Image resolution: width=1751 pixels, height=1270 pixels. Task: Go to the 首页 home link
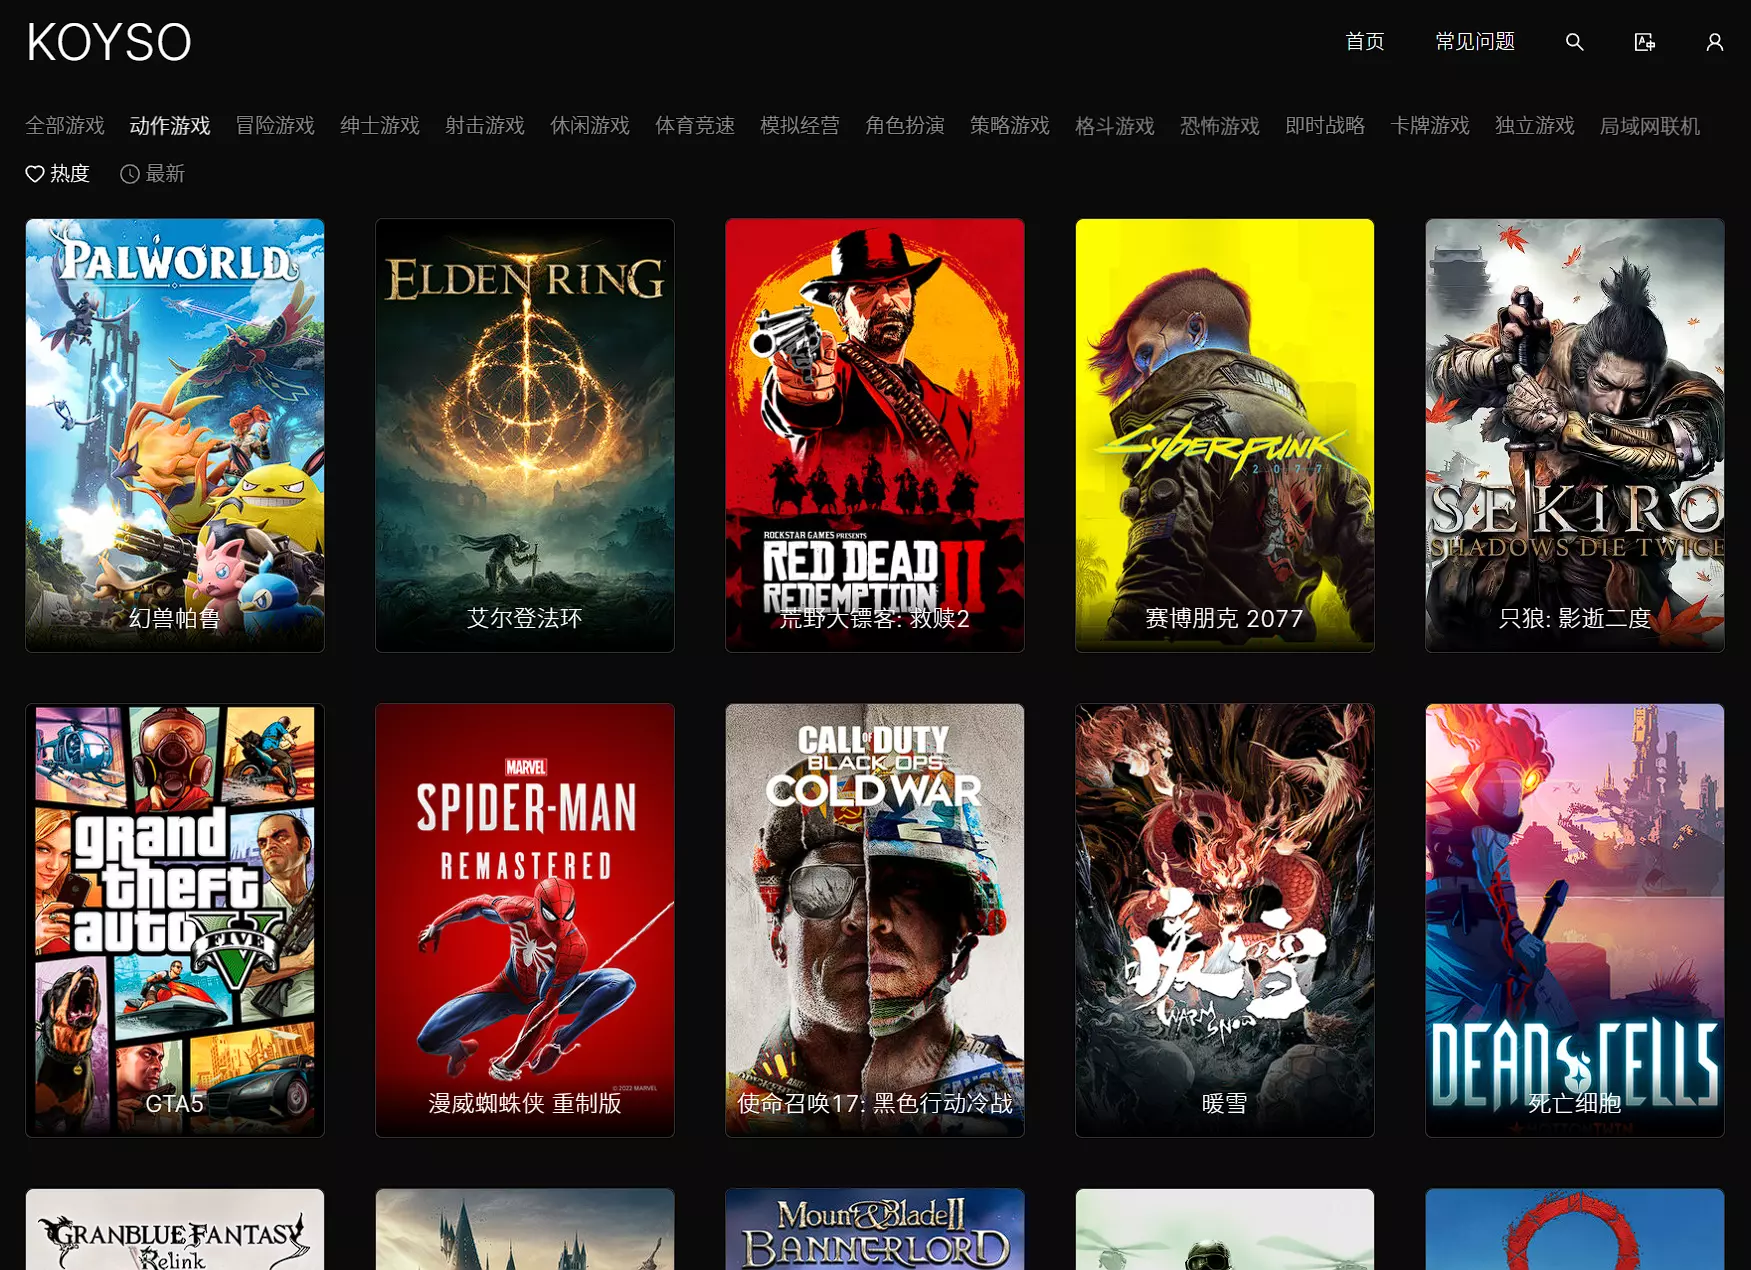[x=1364, y=42]
